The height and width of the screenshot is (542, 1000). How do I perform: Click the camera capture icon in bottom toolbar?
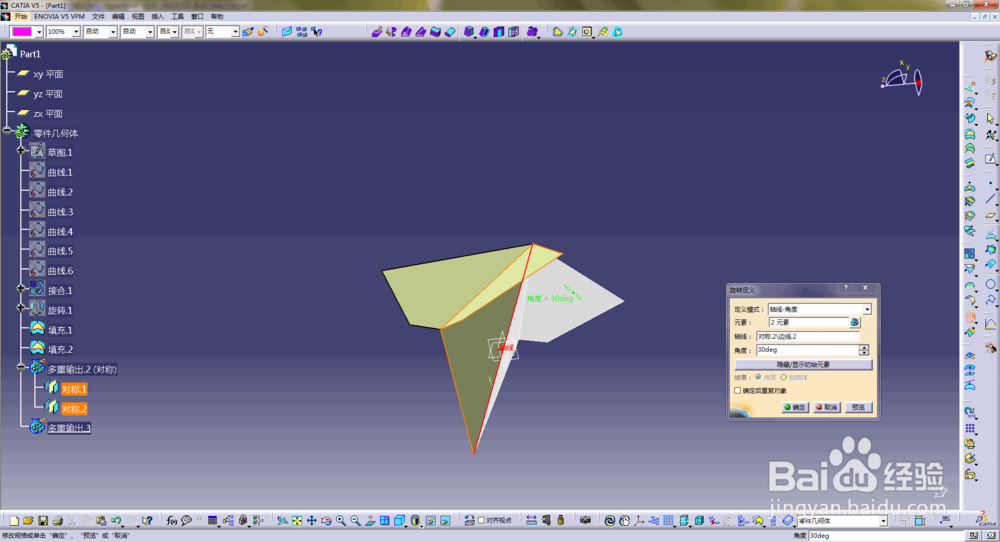(585, 521)
